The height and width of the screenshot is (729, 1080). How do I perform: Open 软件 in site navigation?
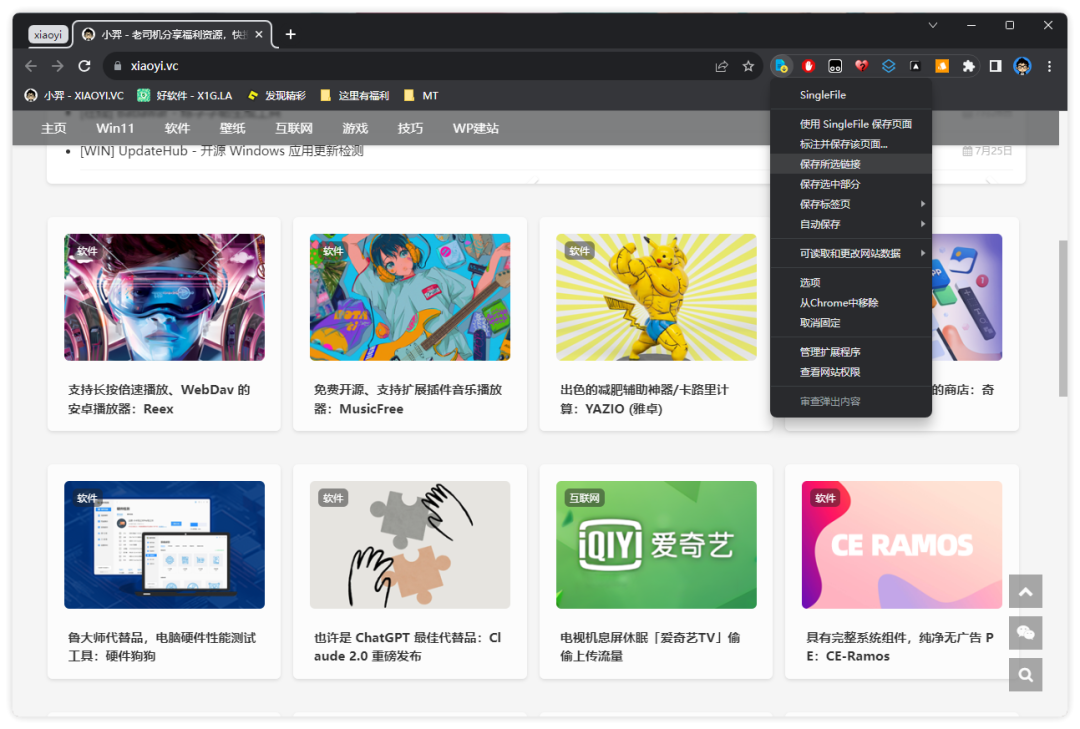(x=177, y=128)
